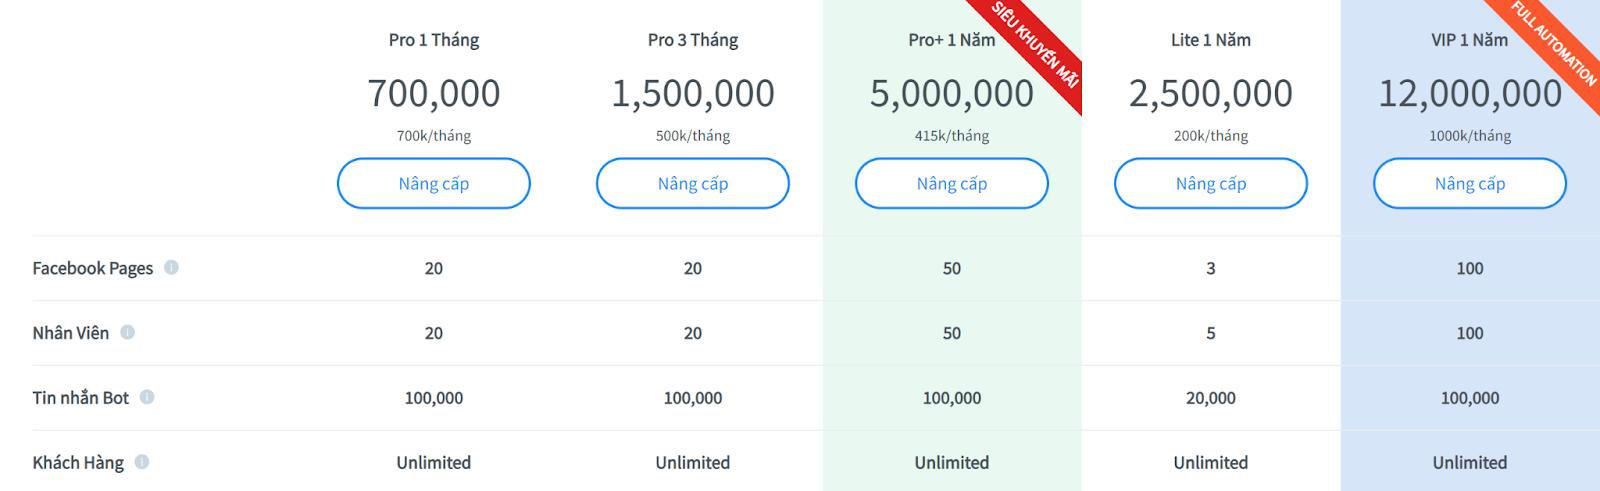Choose Nâng cấp under Pro+ 1 Năm
1600x491 pixels.
tap(952, 183)
